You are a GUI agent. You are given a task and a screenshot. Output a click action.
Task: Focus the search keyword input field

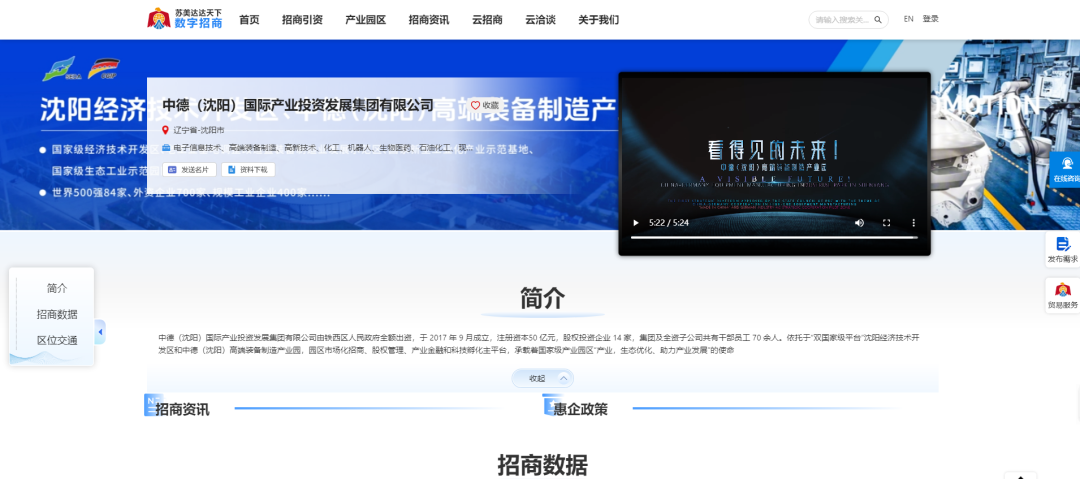pos(843,20)
